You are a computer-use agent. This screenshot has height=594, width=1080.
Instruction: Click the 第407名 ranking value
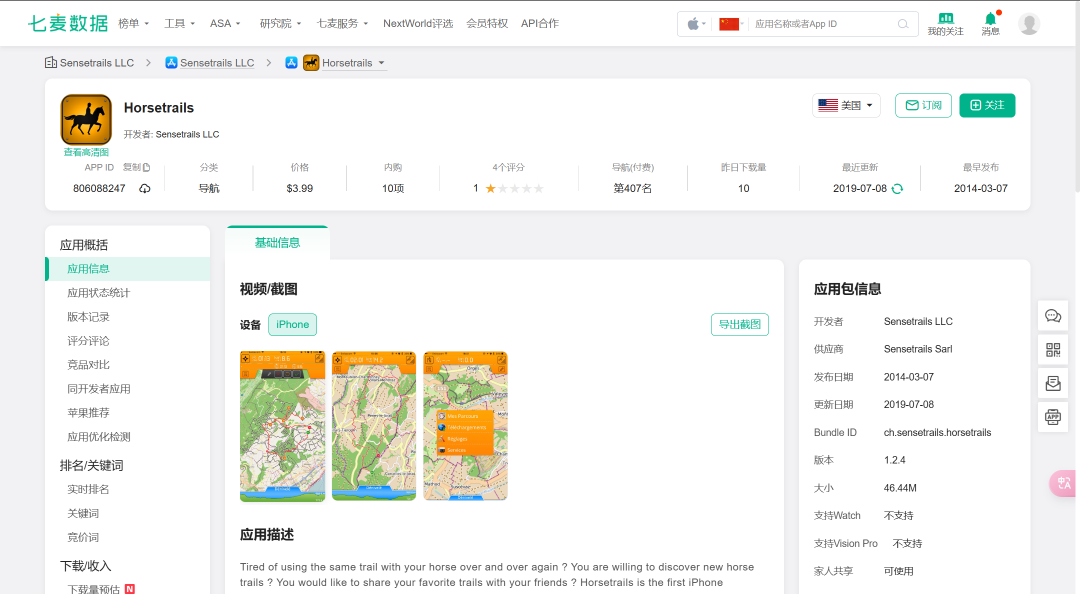(632, 188)
